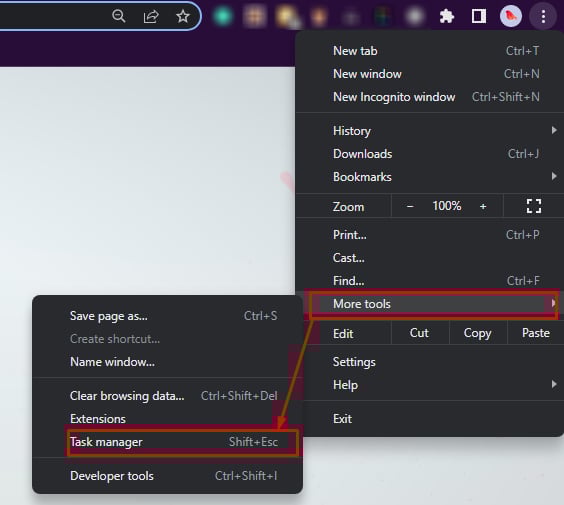Increase zoom with the plus button
564x505 pixels.
tap(483, 206)
